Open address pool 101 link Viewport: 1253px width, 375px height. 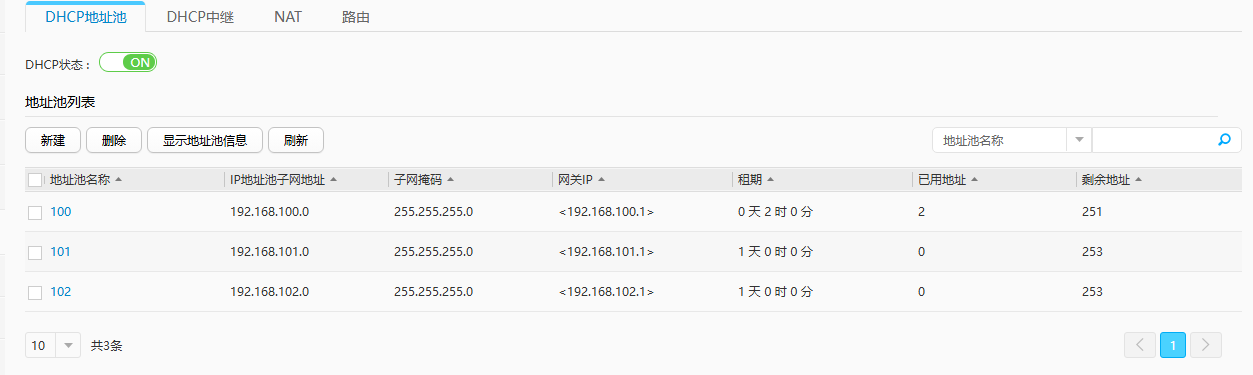pos(60,252)
